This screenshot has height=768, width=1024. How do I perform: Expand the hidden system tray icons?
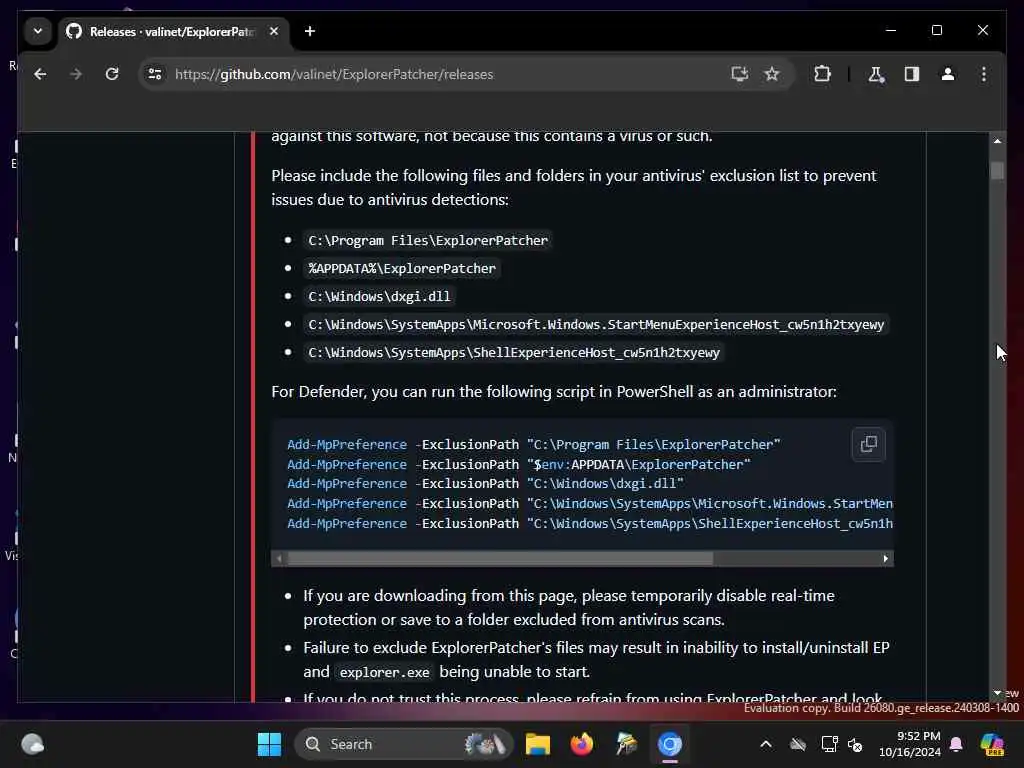point(766,744)
